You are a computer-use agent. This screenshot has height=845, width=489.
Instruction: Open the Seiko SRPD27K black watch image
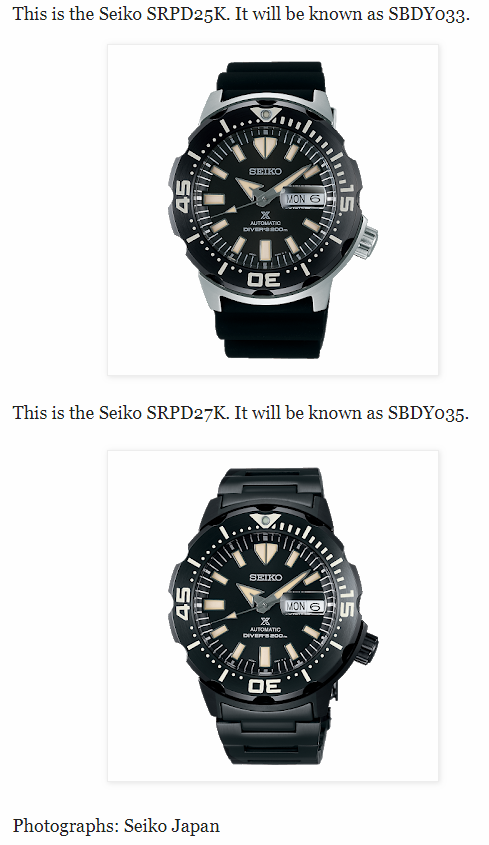pos(273,615)
